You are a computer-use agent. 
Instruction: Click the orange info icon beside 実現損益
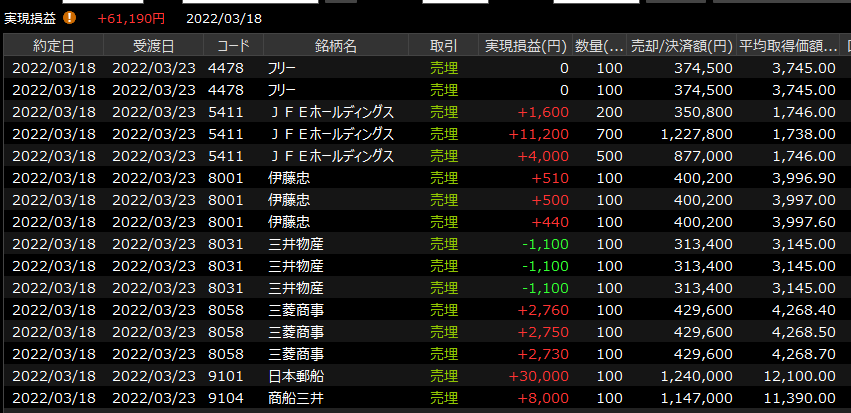[x=69, y=17]
